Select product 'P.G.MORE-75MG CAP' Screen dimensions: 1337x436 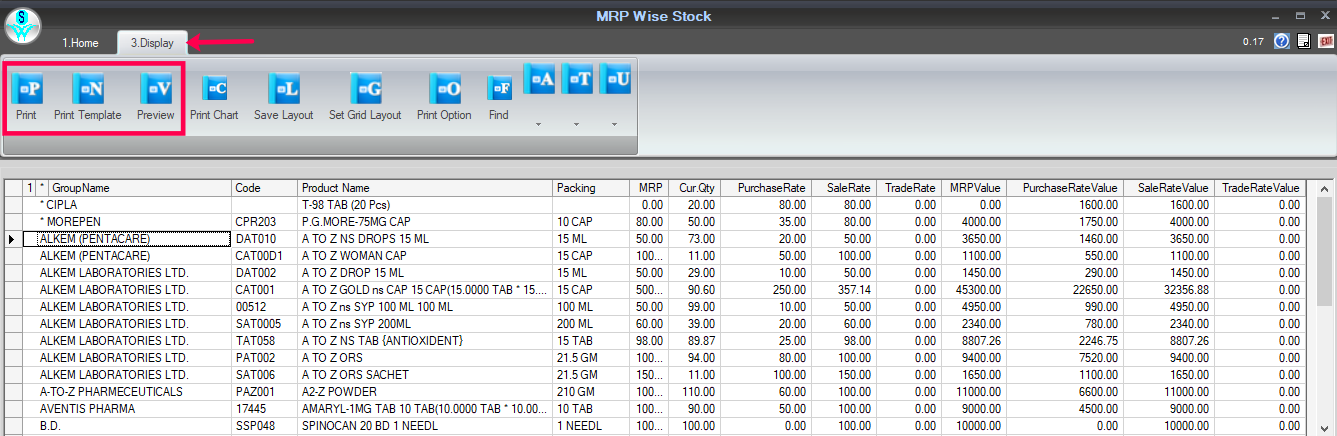[x=426, y=222]
